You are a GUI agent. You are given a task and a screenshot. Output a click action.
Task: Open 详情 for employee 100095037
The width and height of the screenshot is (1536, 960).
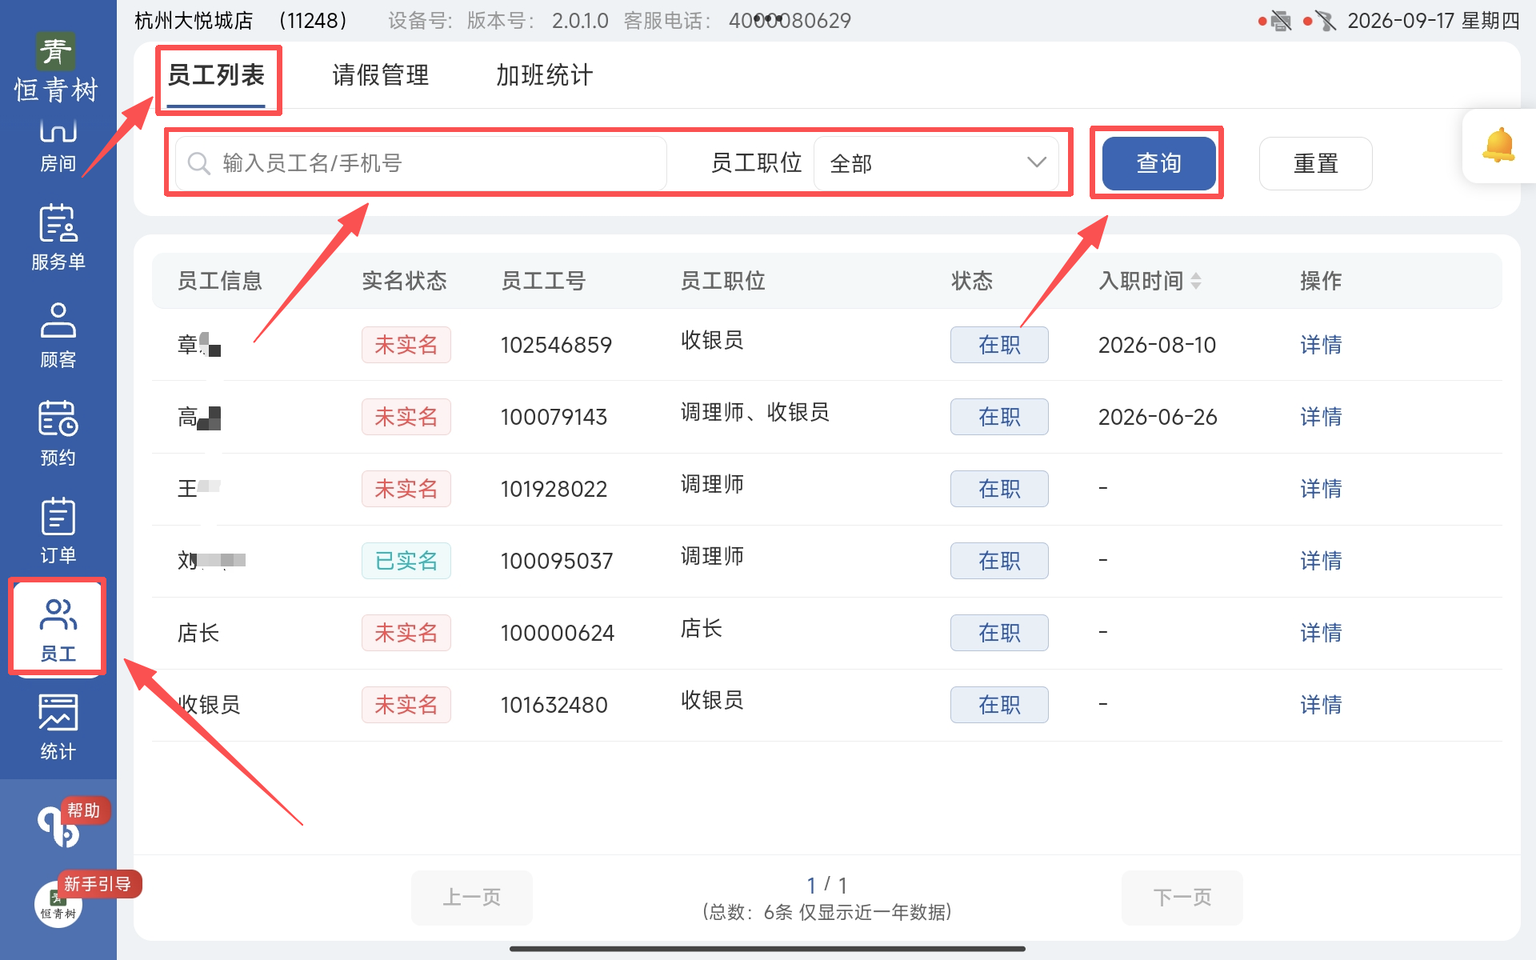click(1320, 561)
